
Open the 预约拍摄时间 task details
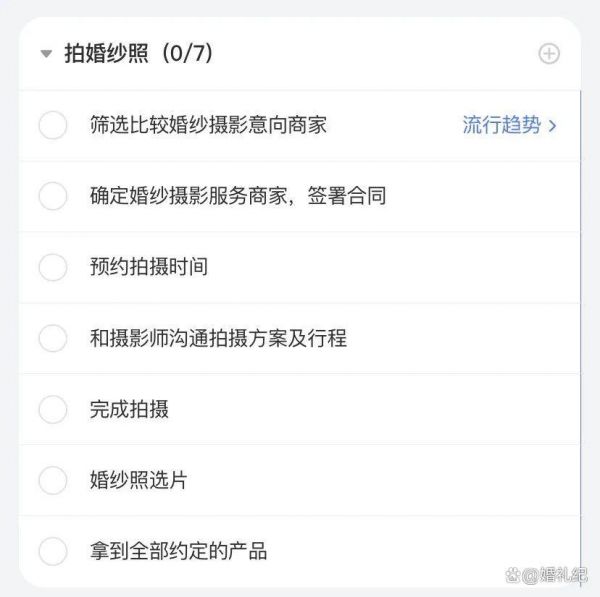(149, 267)
